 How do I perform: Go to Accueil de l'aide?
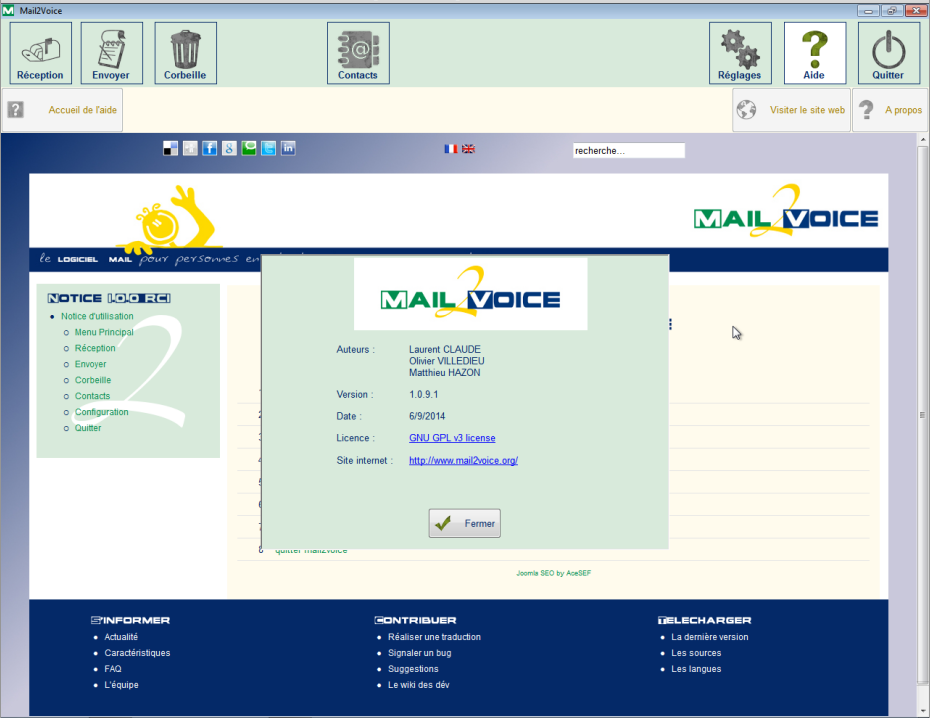click(62, 110)
